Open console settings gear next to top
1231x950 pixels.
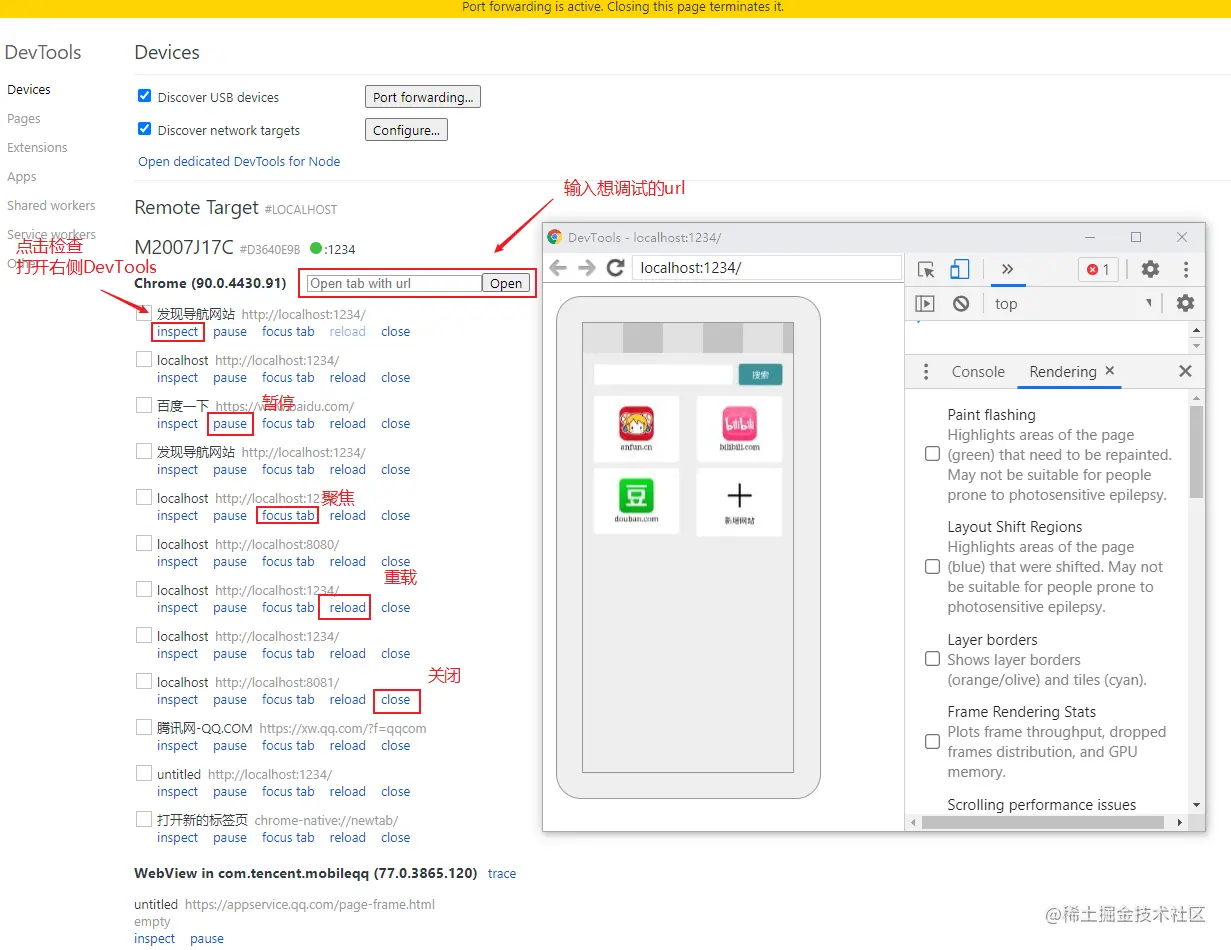1185,304
